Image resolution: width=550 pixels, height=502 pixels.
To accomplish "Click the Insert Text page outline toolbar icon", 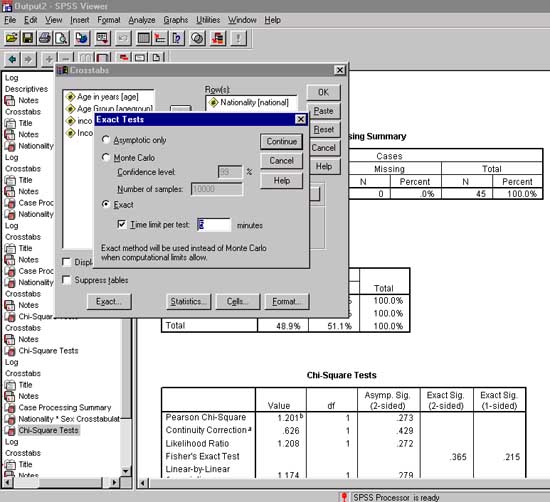I will (156, 58).
